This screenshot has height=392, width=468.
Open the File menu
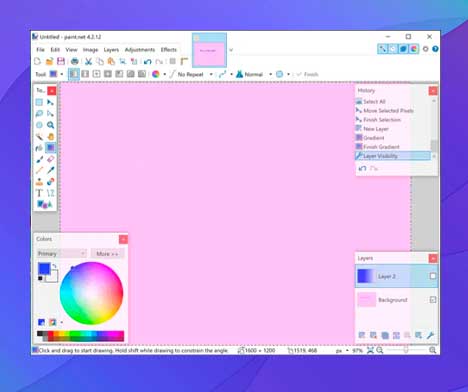point(40,50)
